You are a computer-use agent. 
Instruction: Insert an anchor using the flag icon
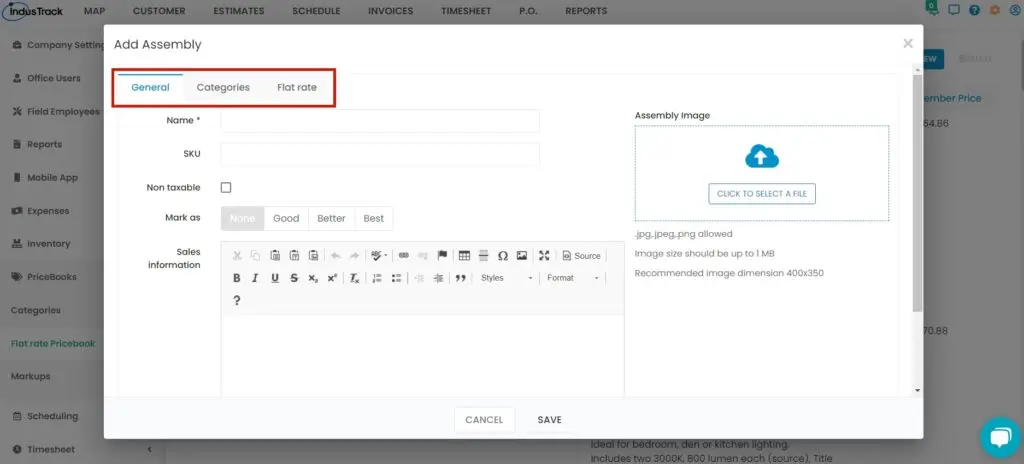442,256
